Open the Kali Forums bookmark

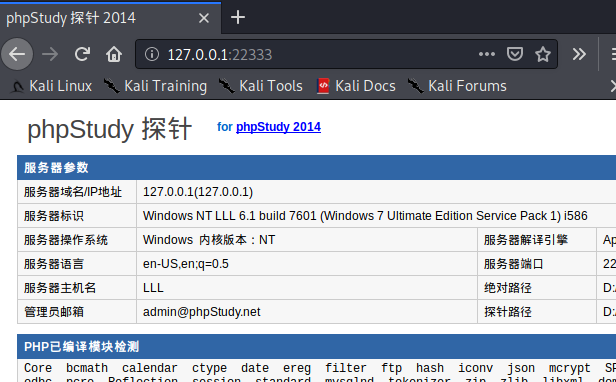tap(457, 86)
